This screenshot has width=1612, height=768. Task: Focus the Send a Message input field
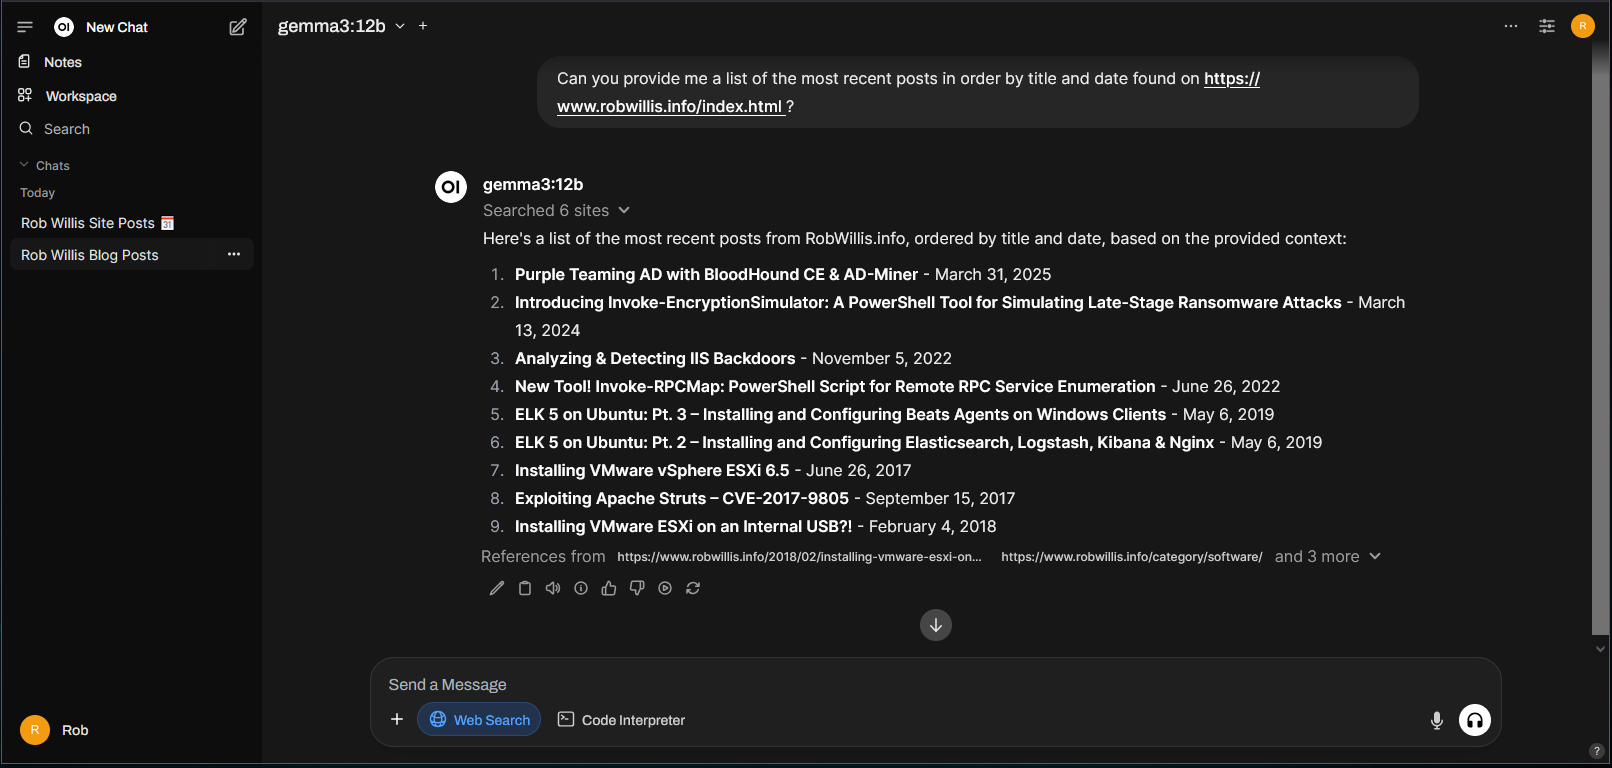(935, 685)
